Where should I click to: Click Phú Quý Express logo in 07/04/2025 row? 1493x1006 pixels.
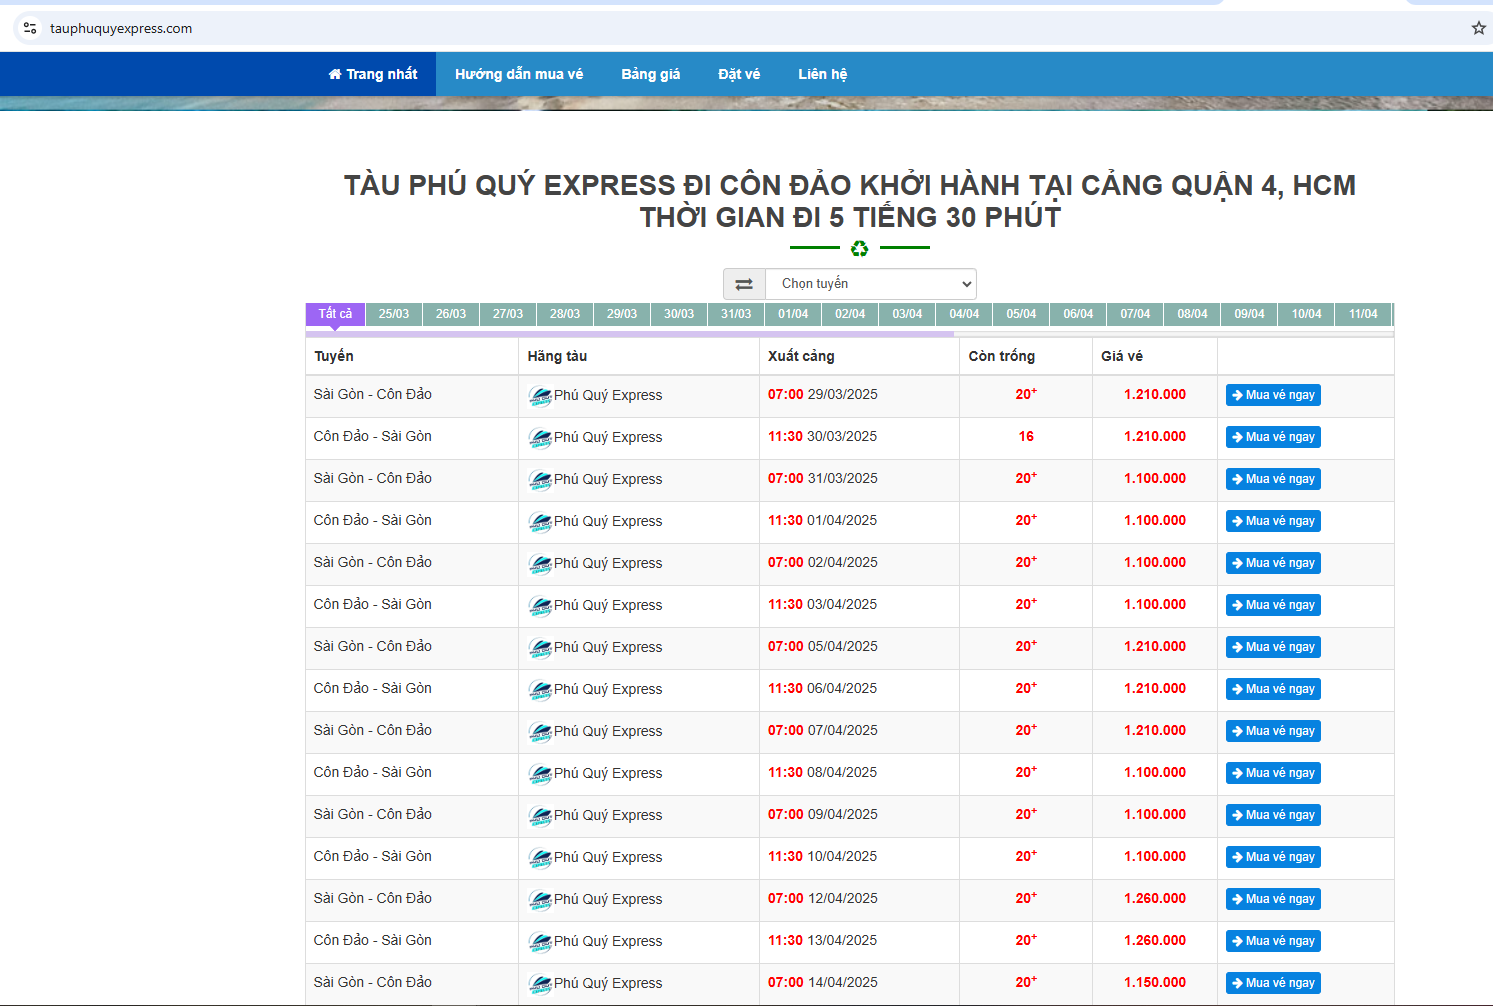point(540,732)
